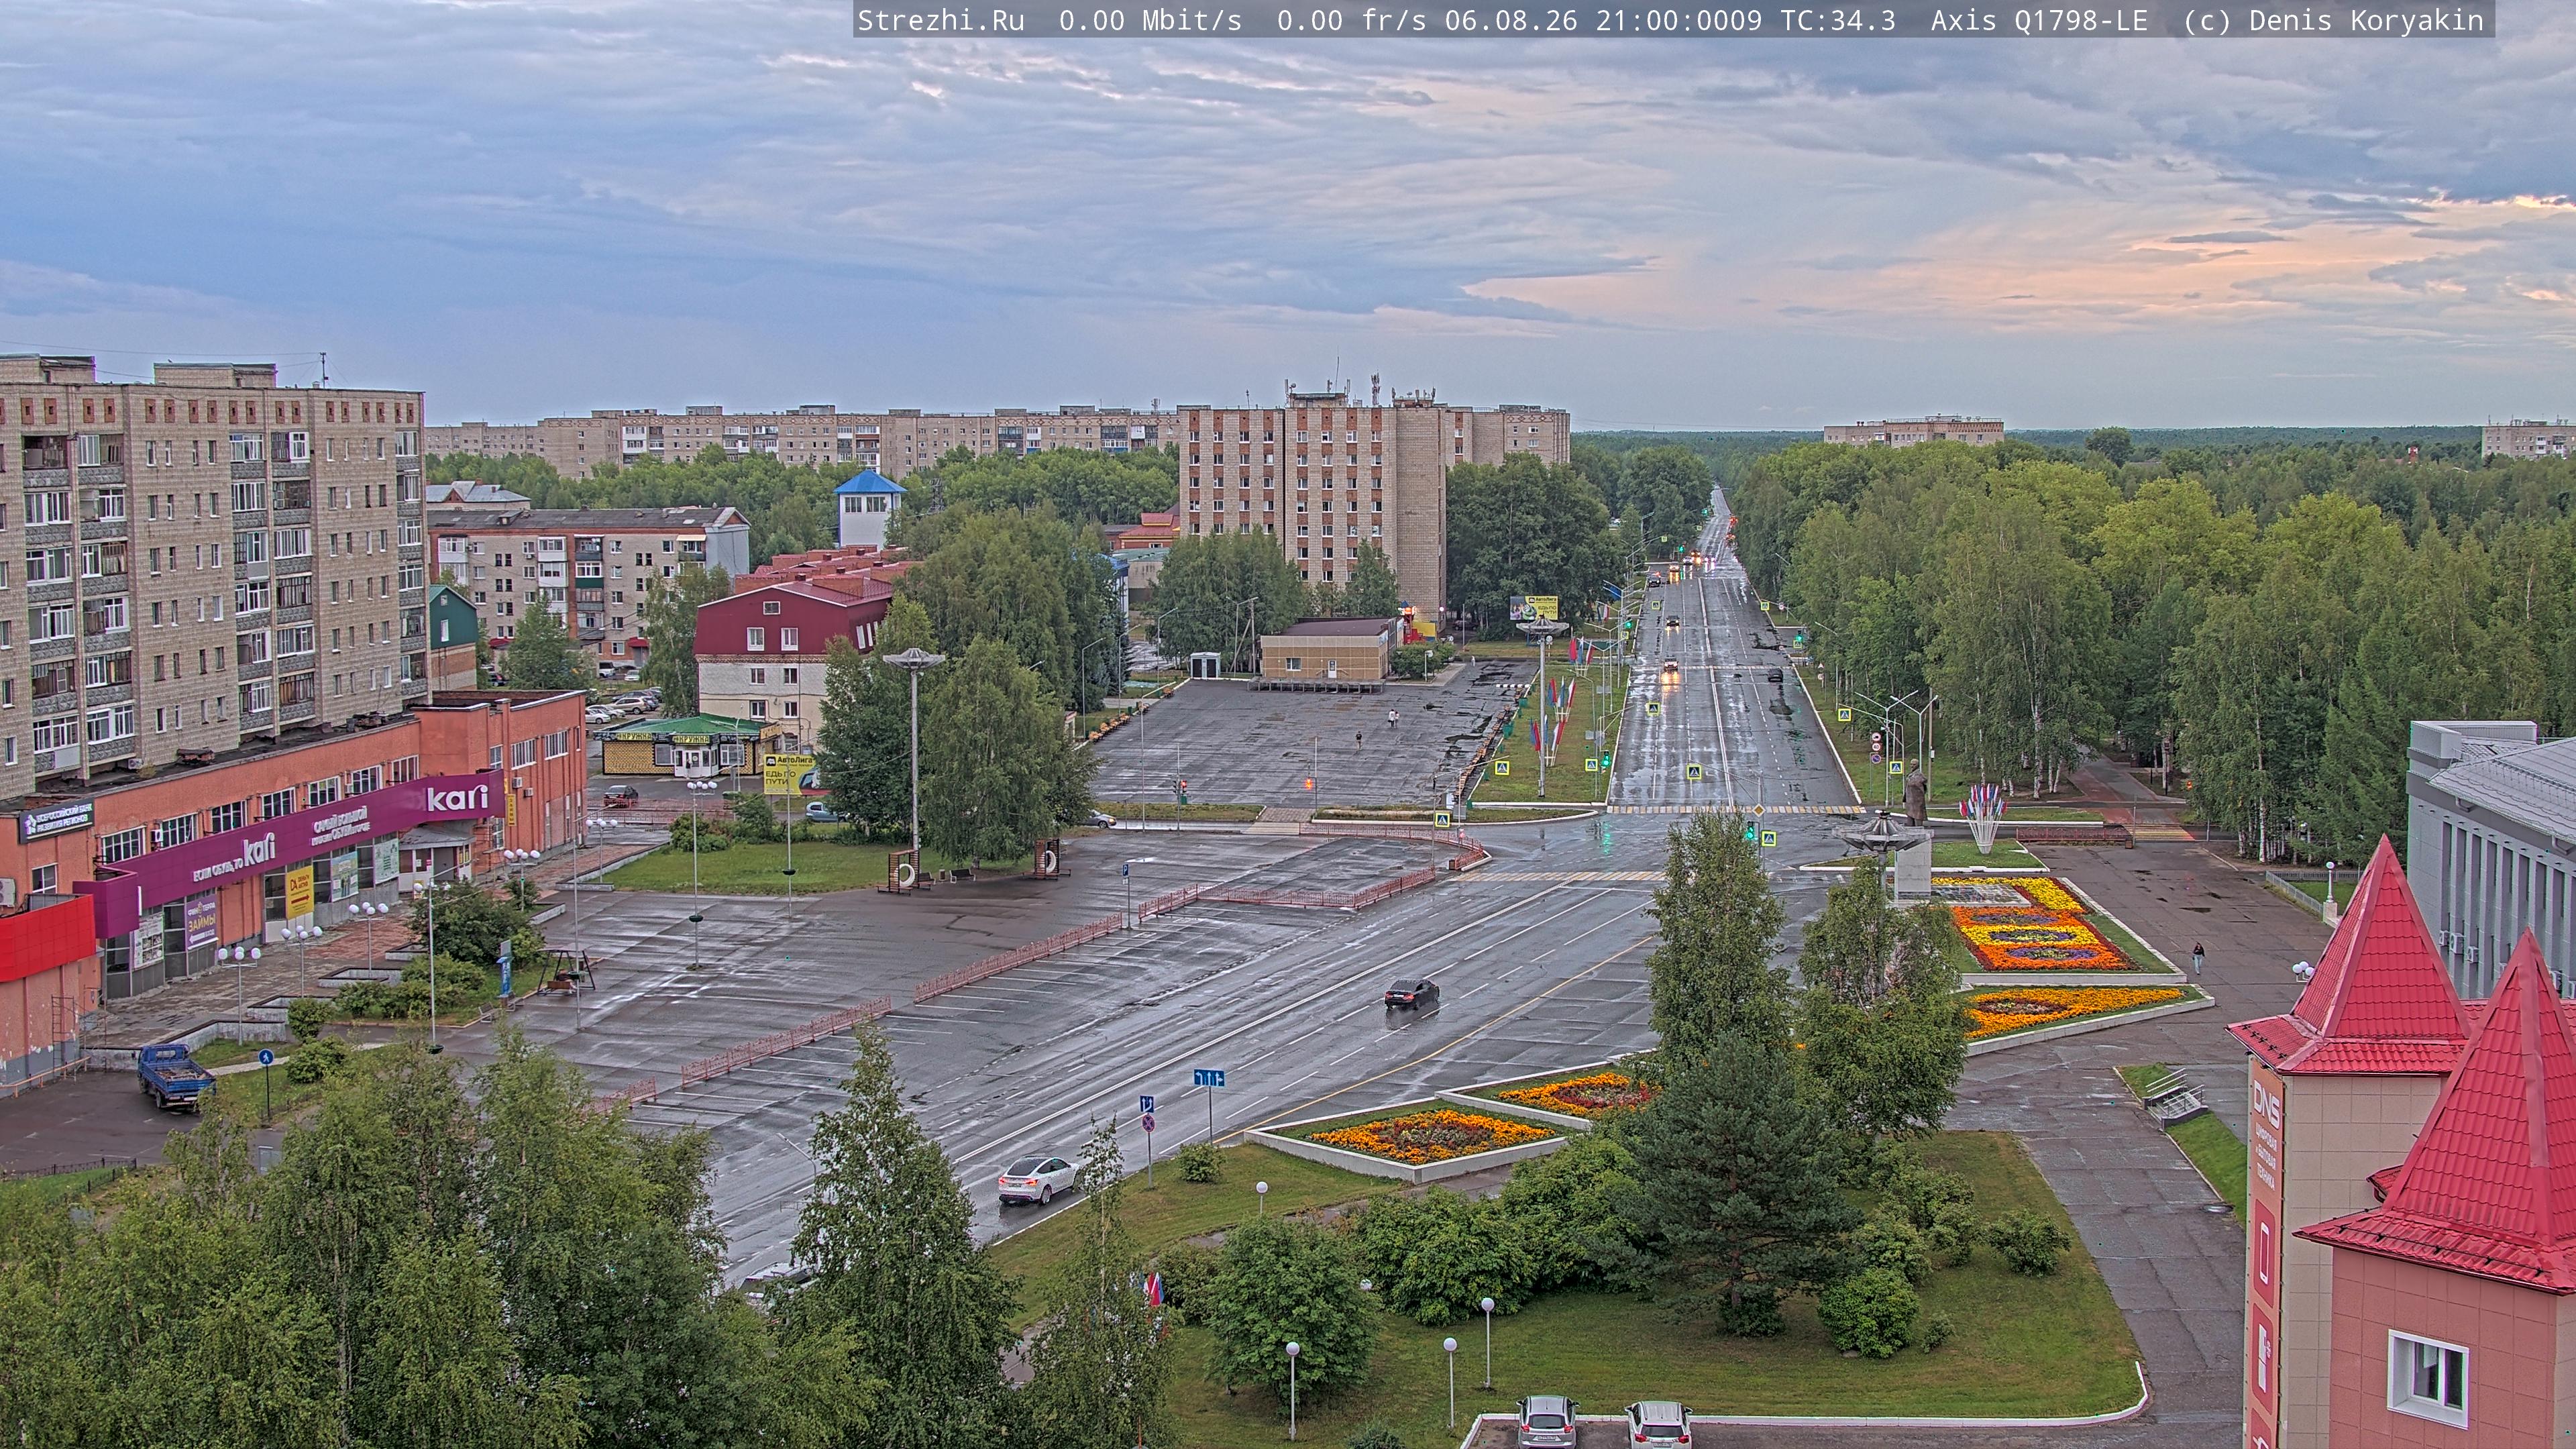Click the "Strezhi.Ru" overlay text
This screenshot has width=2576, height=1449.
941,21
